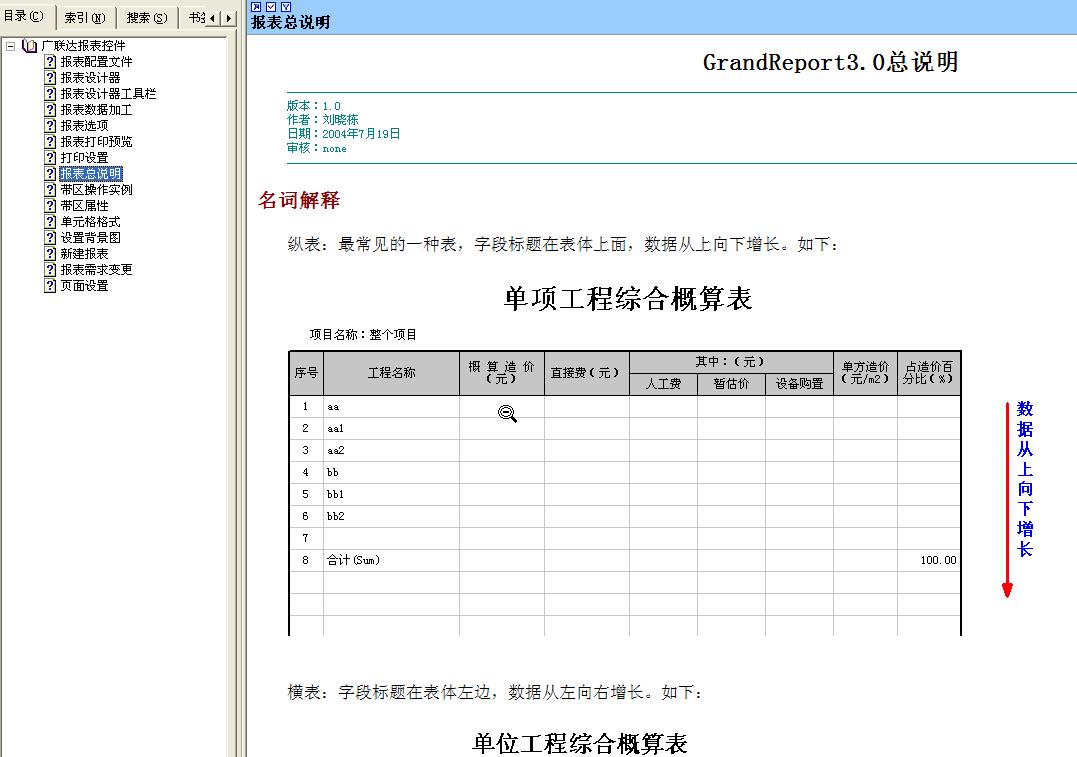Click the book icon beside 广联达报表控件

pyautogui.click(x=29, y=46)
